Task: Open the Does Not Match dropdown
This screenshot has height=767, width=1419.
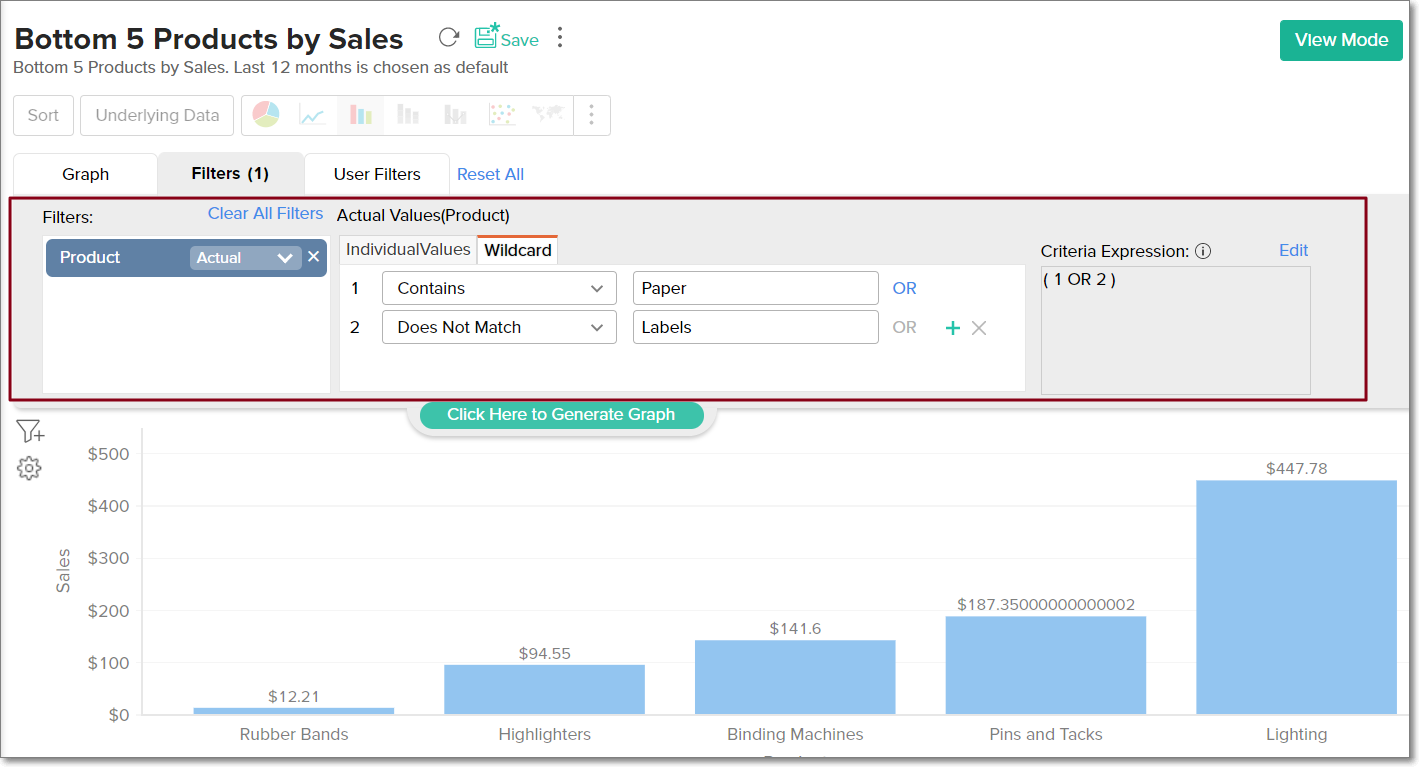Action: [499, 327]
